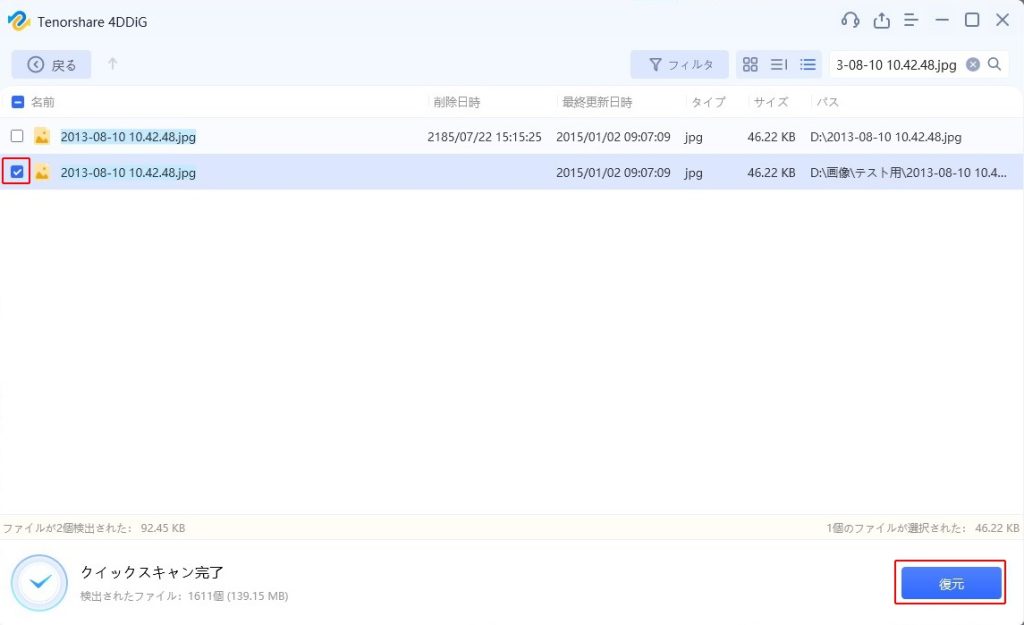
Task: Click image icon of file in D:\ root
Action: (x=42, y=136)
